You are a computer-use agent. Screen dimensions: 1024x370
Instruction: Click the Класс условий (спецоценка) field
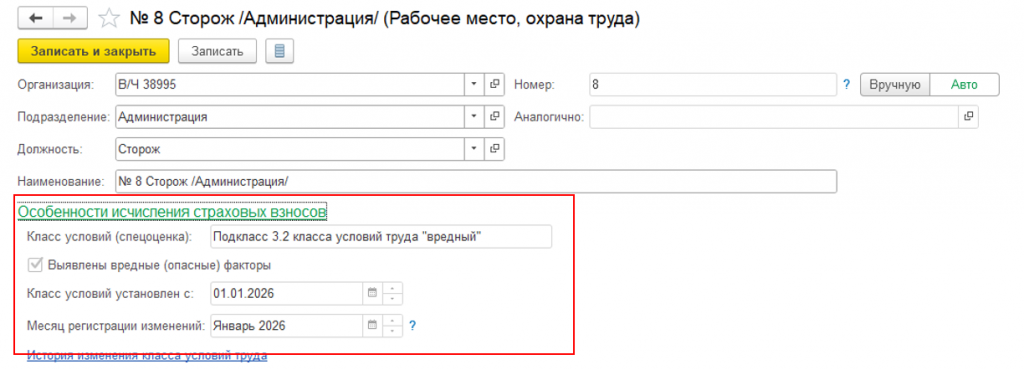(x=381, y=237)
